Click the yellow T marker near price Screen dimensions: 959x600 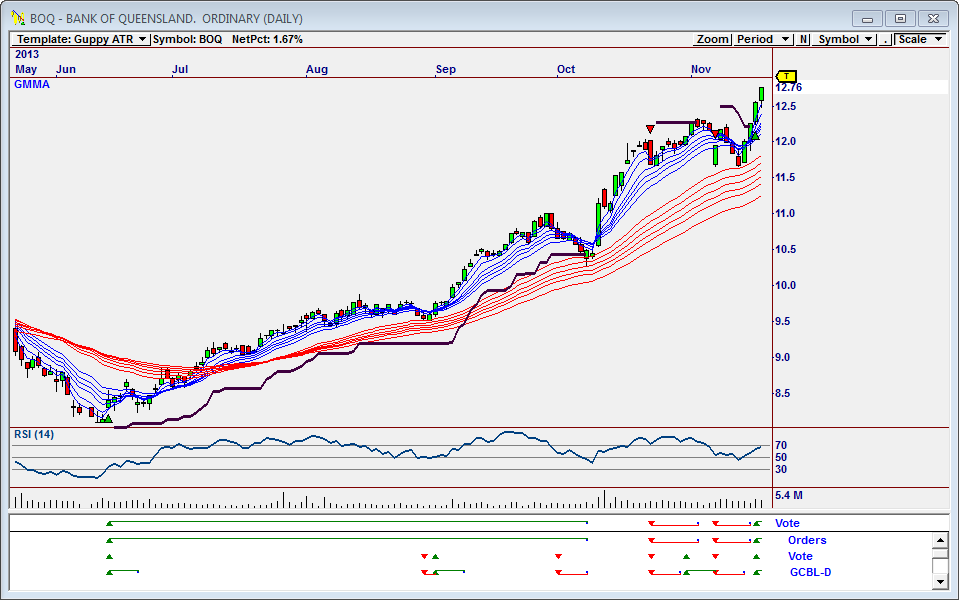pos(786,76)
